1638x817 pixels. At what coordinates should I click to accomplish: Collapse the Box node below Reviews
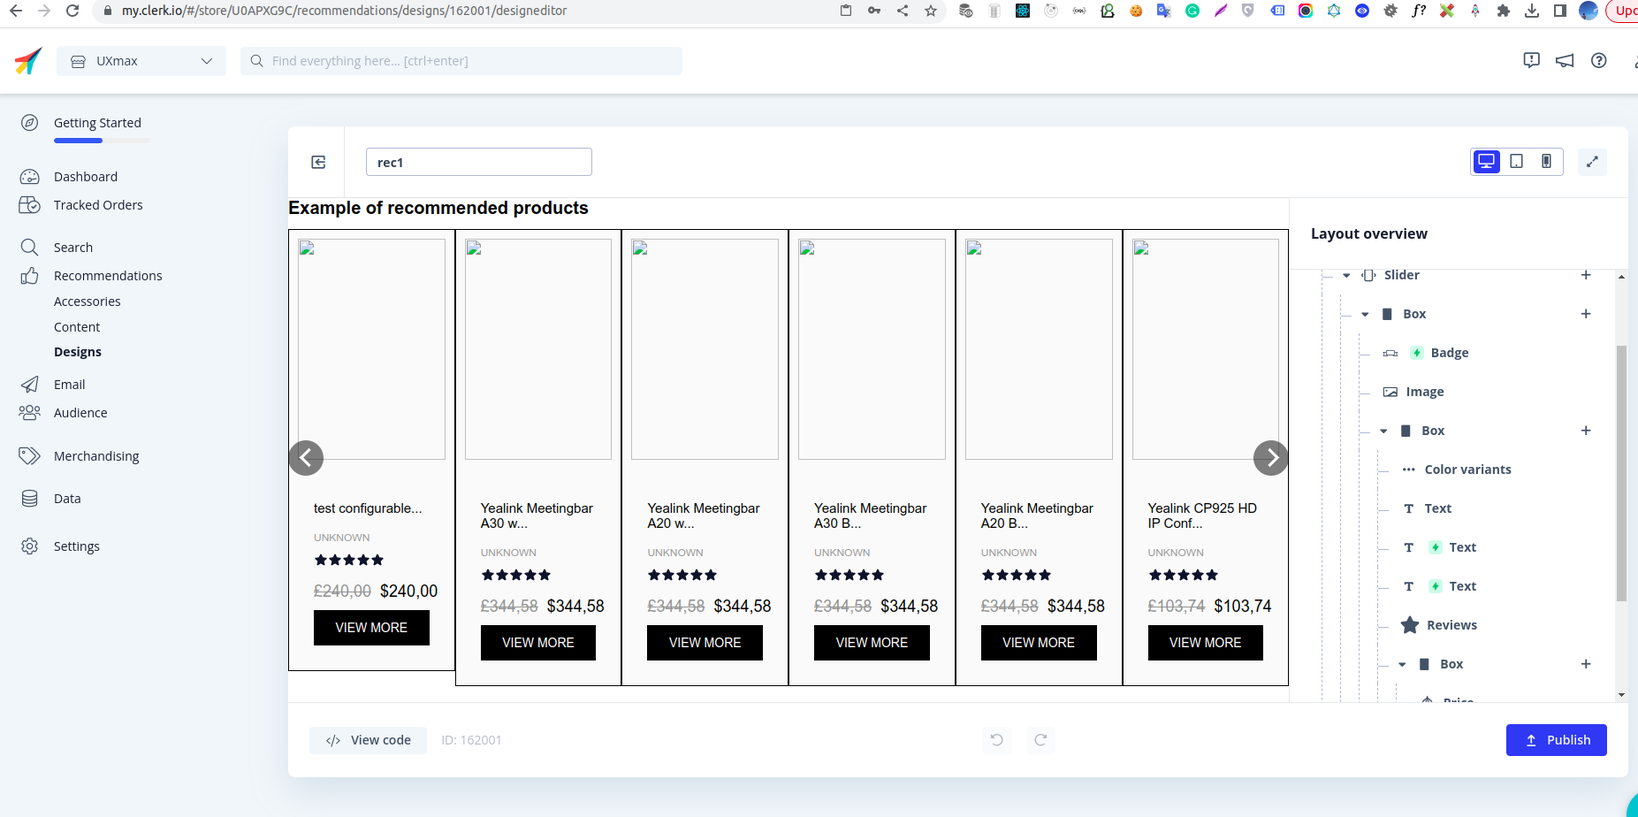1402,665
